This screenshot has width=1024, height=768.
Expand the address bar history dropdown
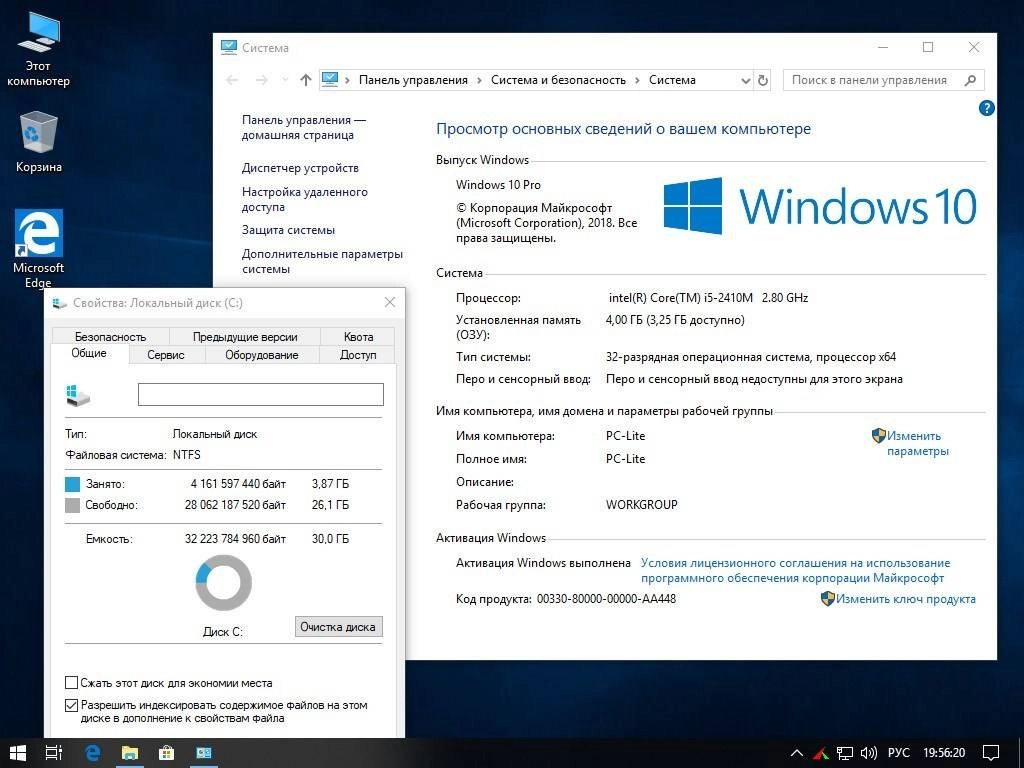click(x=745, y=80)
